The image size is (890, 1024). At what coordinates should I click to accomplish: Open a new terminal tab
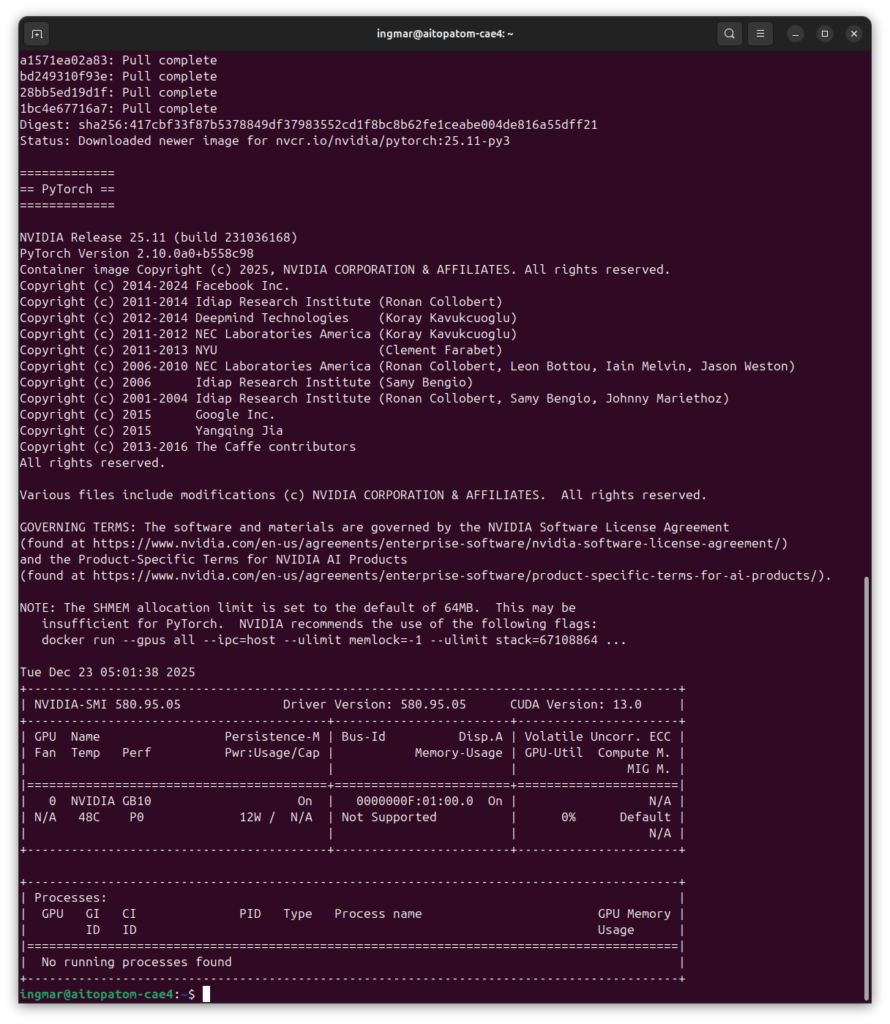pos(37,34)
